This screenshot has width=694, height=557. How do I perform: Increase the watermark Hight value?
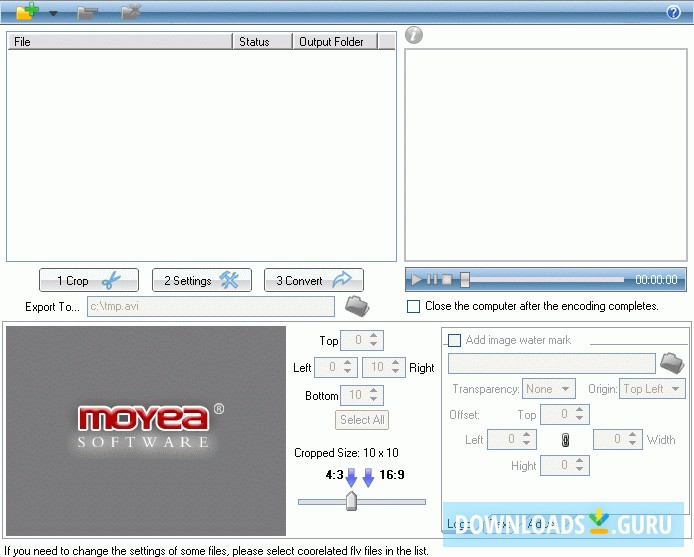pyautogui.click(x=579, y=461)
